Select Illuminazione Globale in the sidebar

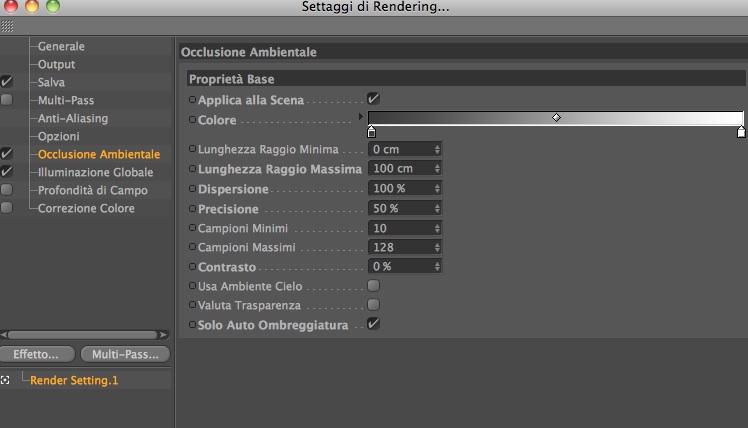(95, 172)
